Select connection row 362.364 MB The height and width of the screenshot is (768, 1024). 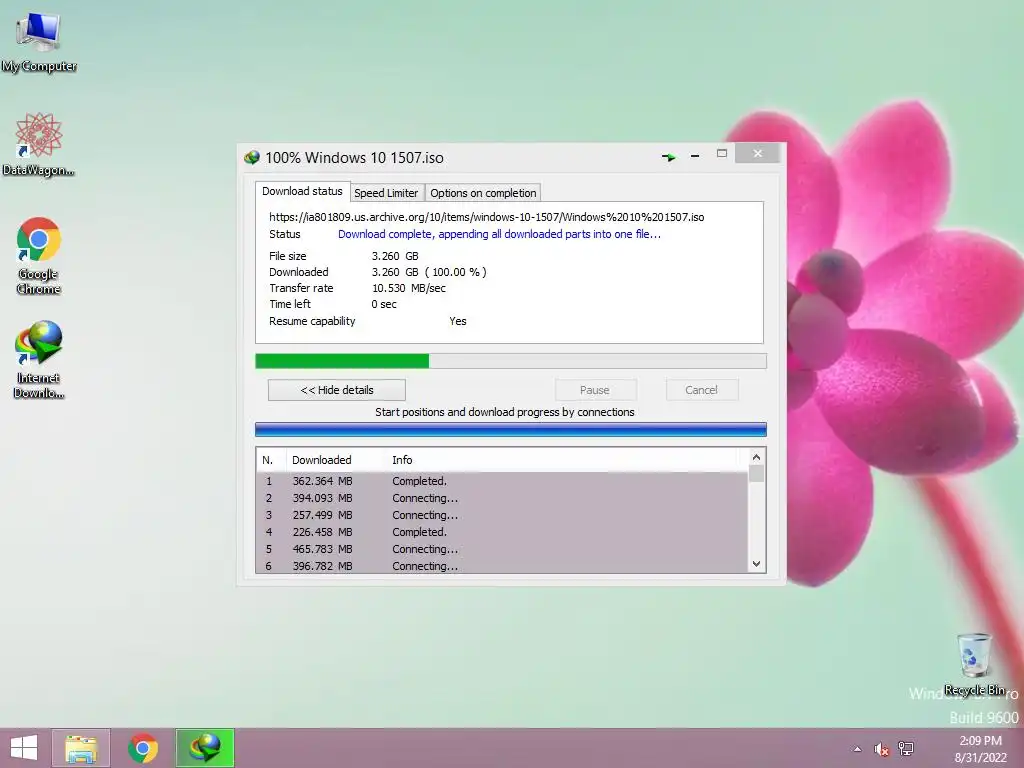tap(502, 481)
